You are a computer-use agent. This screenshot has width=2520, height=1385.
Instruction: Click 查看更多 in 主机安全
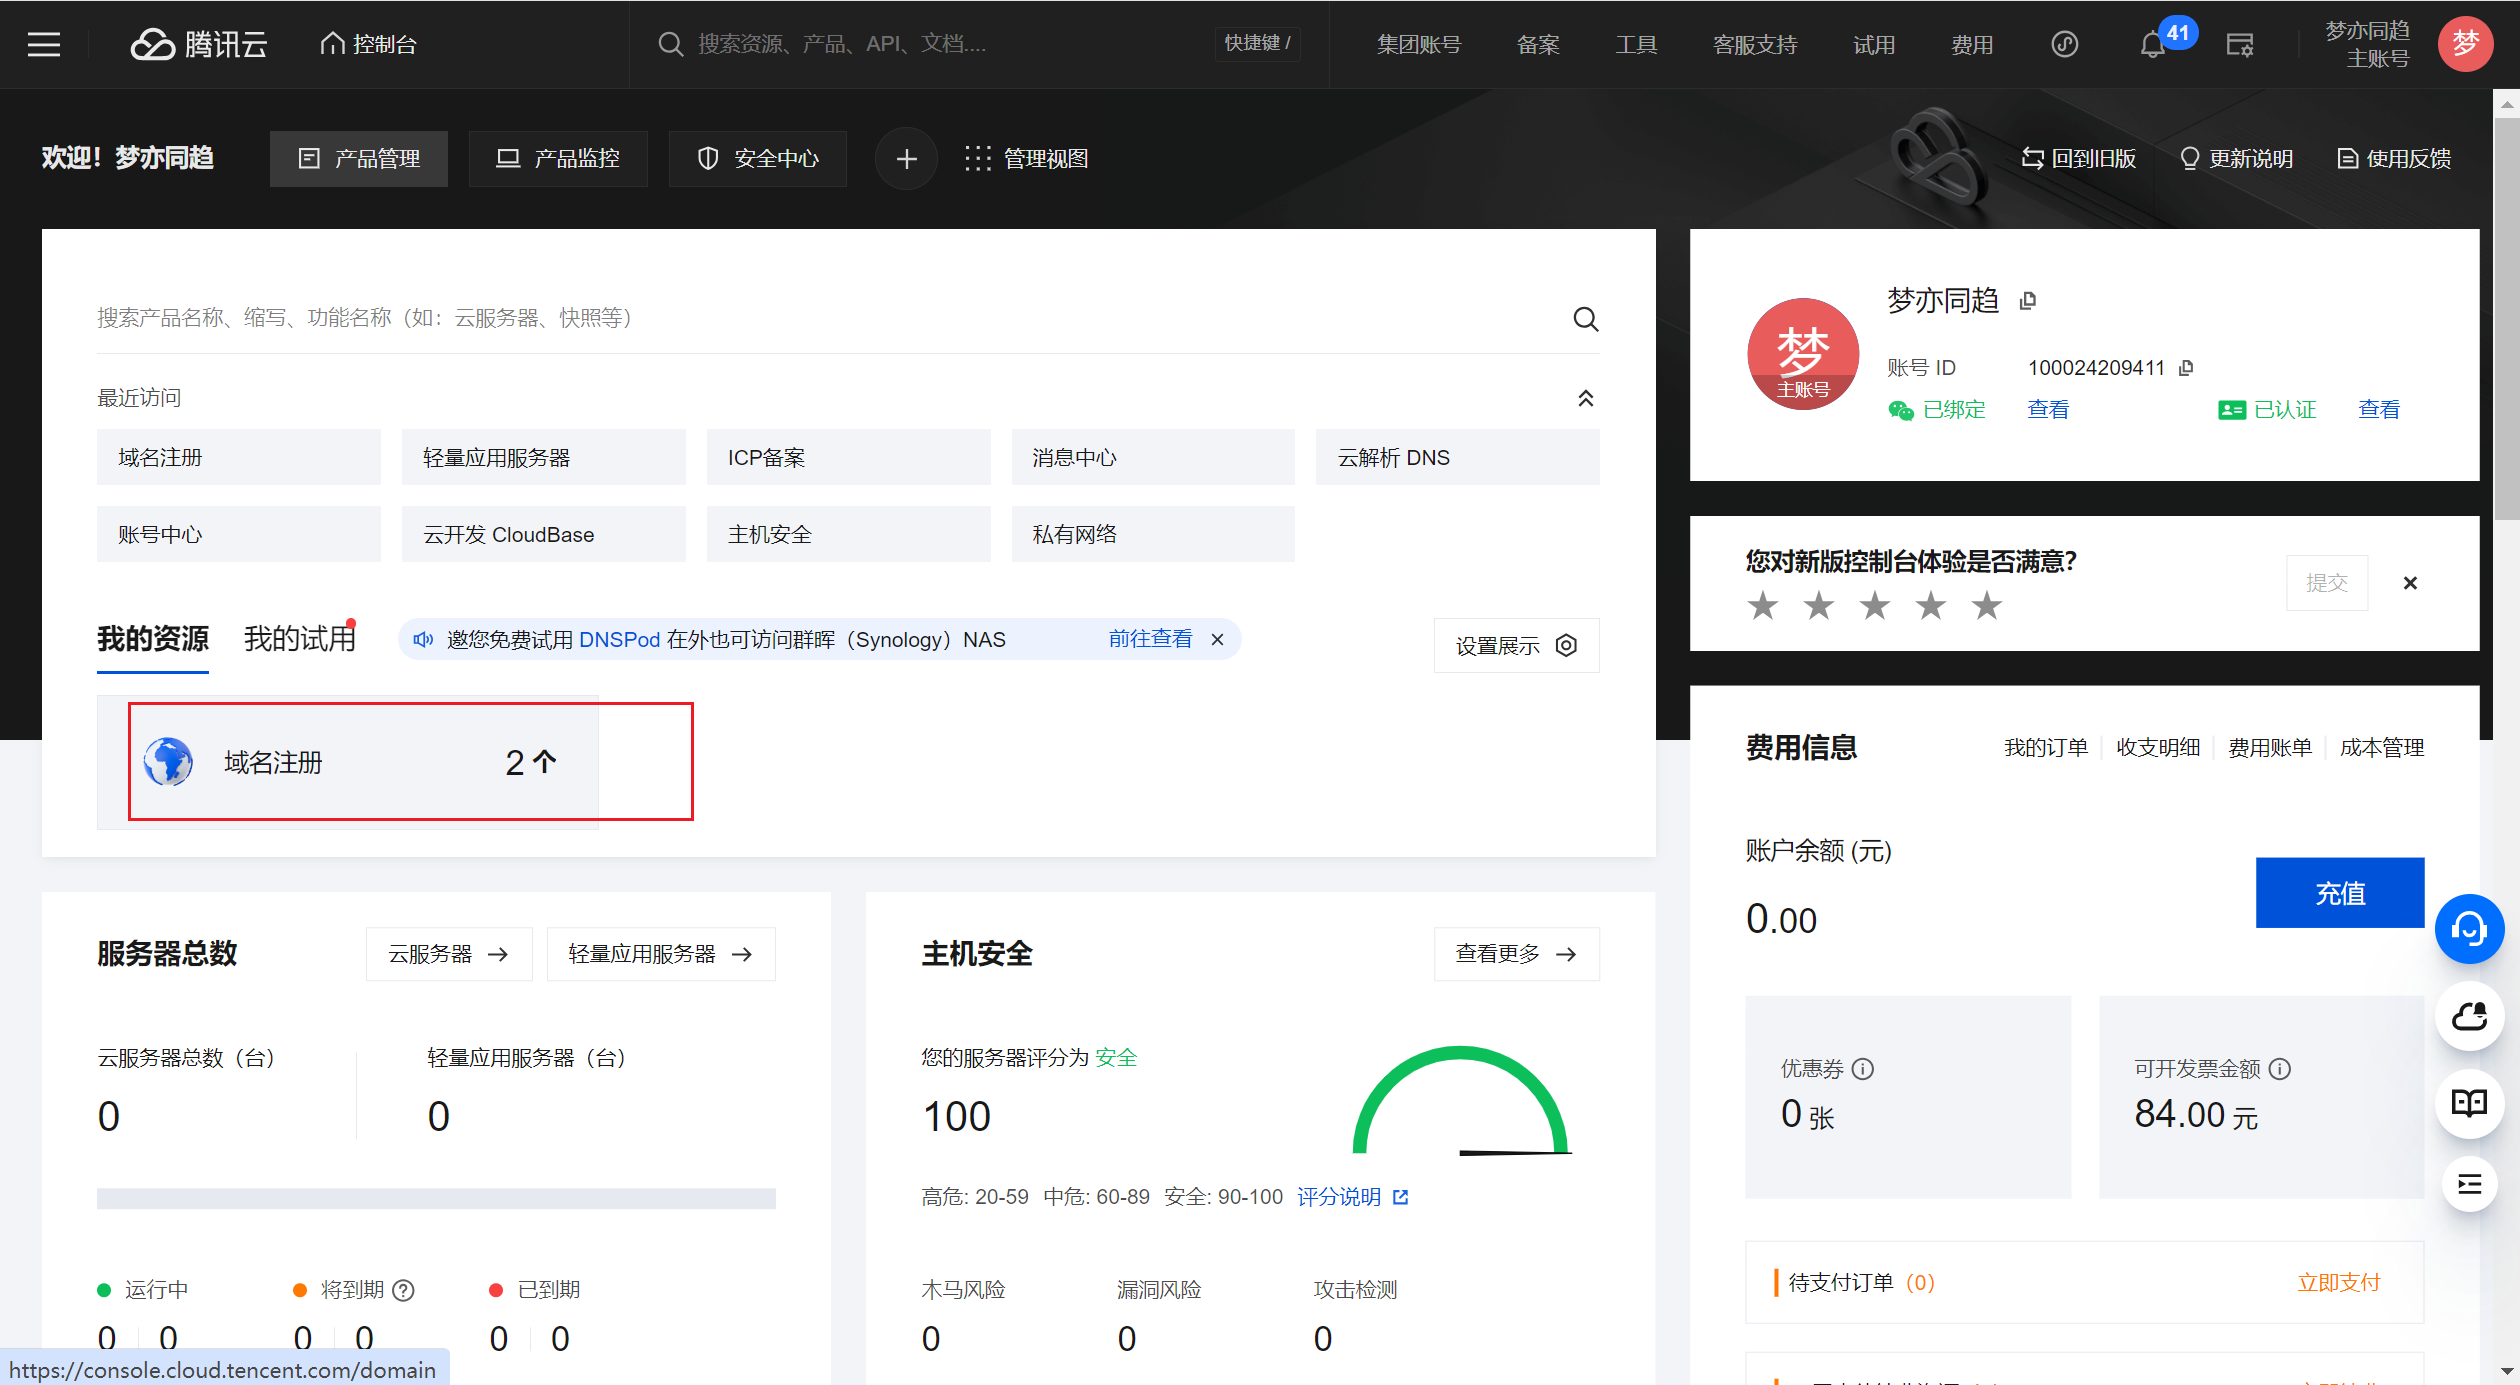(1516, 954)
